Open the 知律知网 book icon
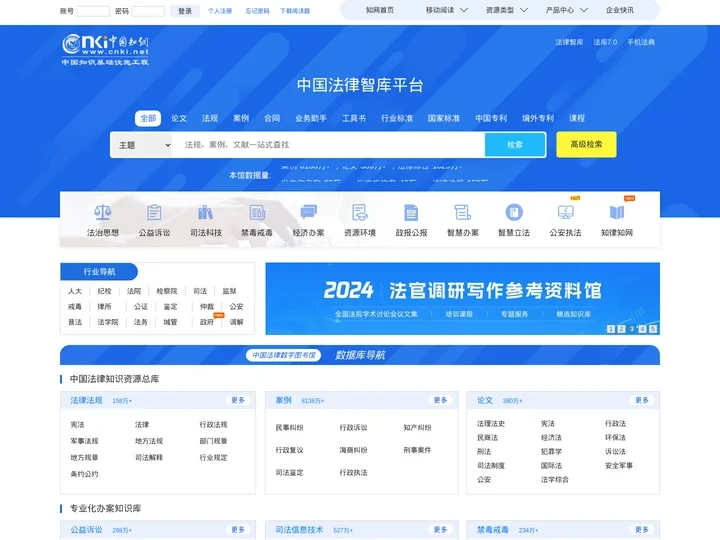 click(617, 213)
